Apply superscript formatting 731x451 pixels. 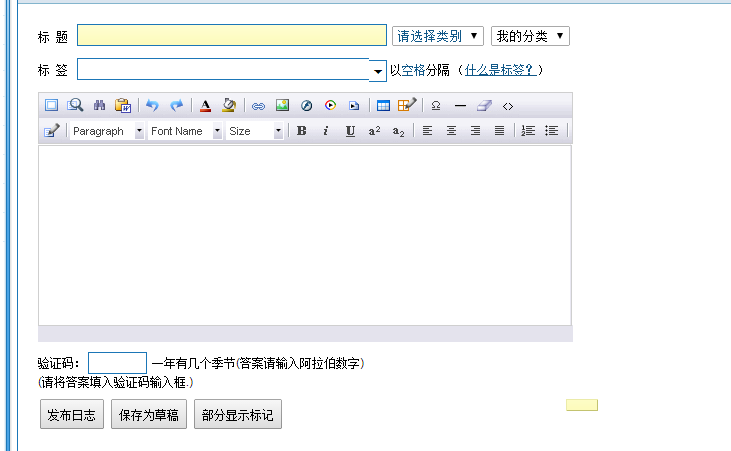(374, 131)
